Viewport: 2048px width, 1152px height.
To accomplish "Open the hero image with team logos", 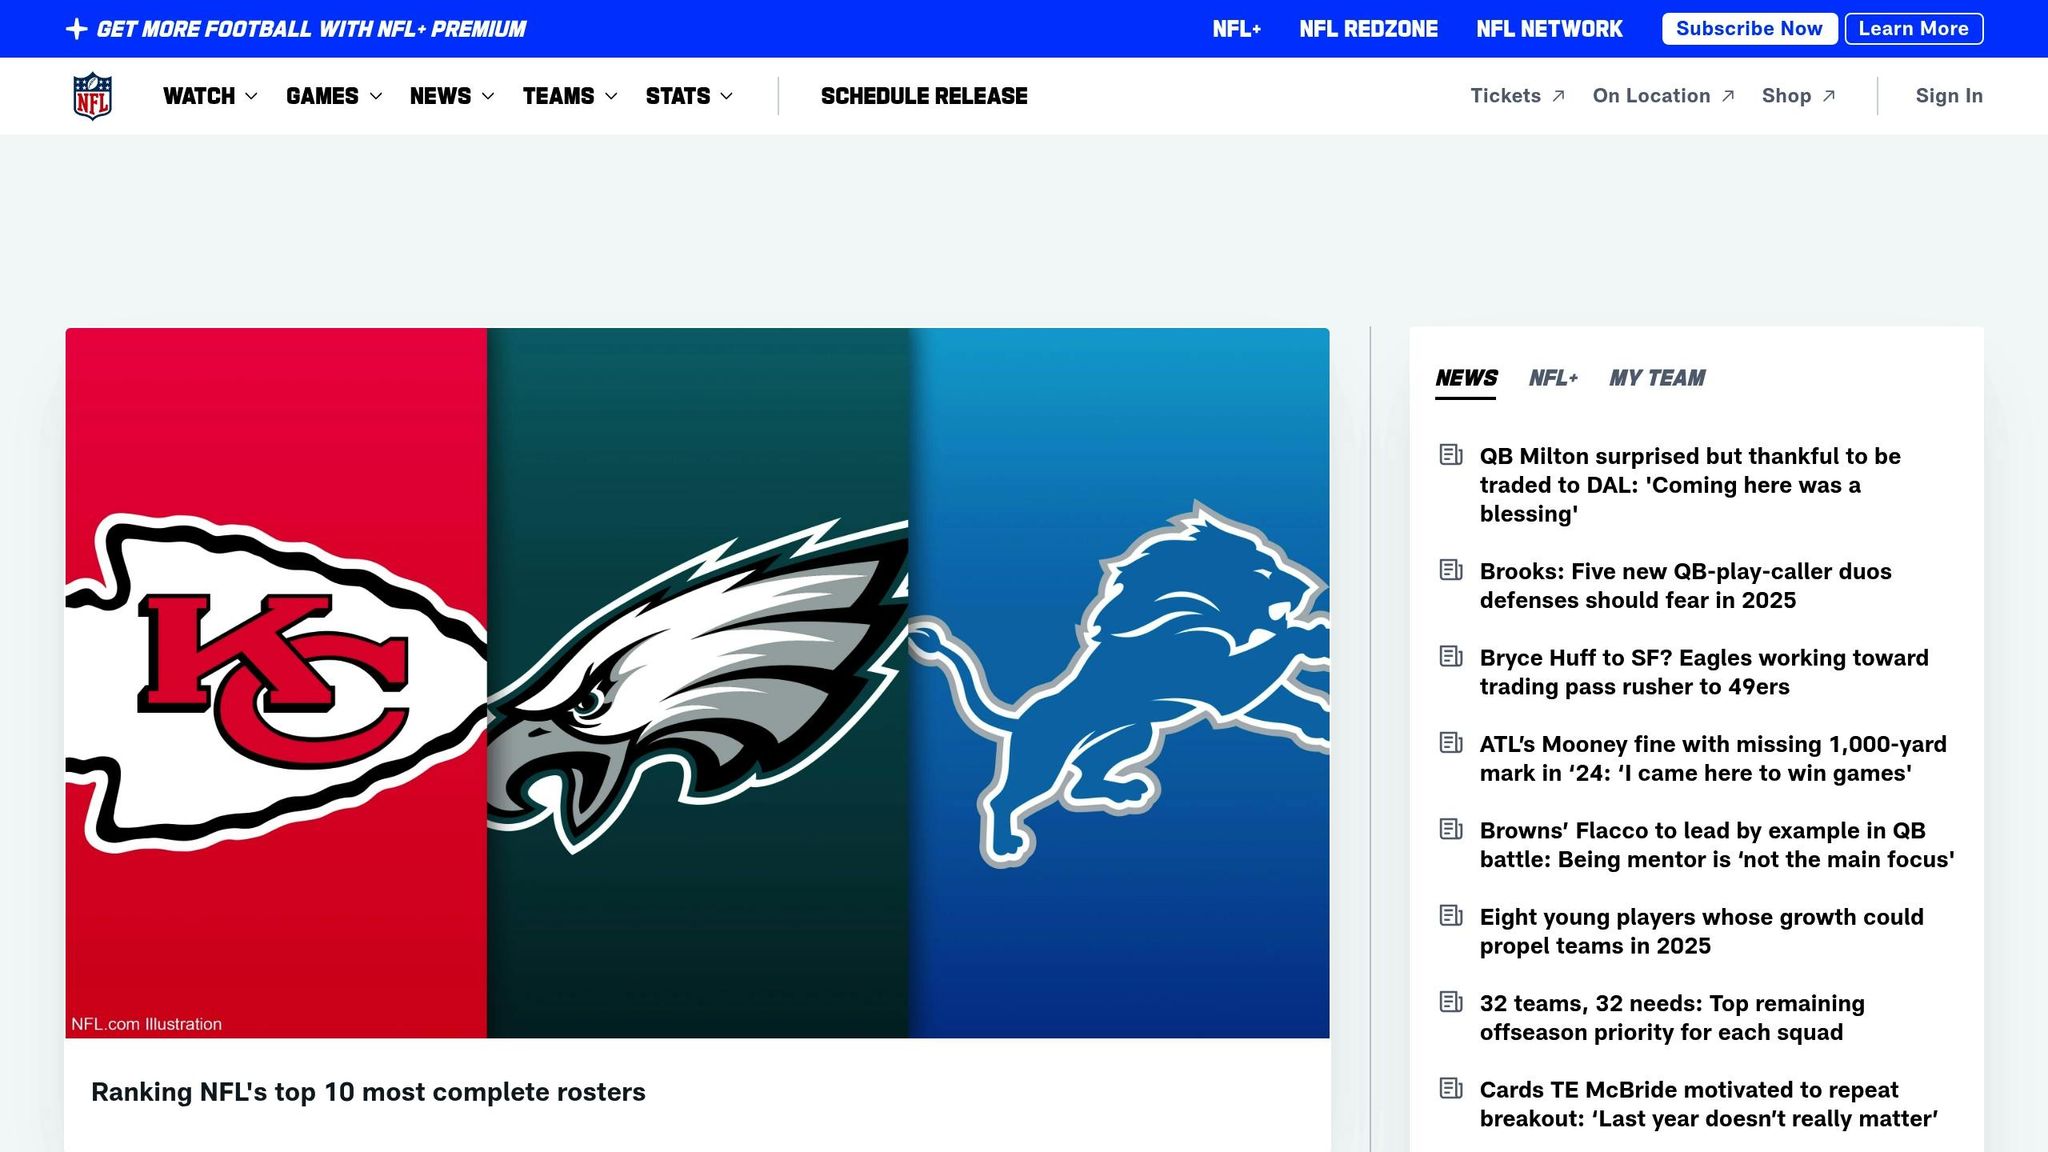I will [x=697, y=683].
